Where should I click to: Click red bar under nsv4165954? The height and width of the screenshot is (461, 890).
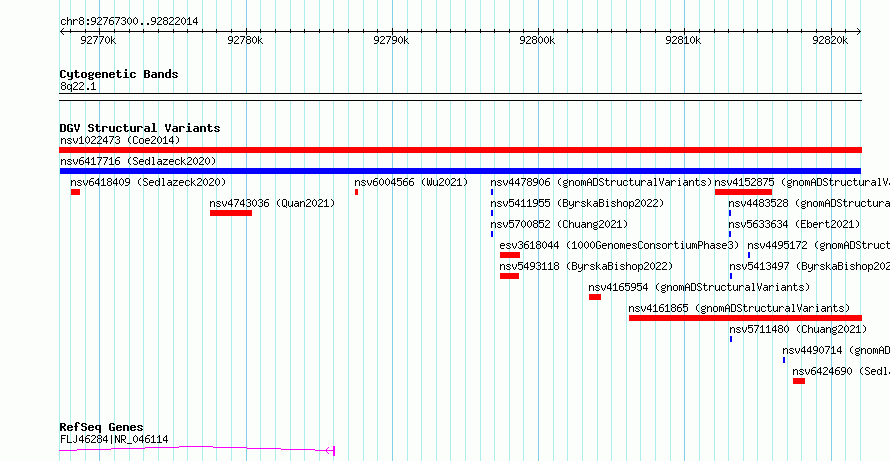coord(595,297)
